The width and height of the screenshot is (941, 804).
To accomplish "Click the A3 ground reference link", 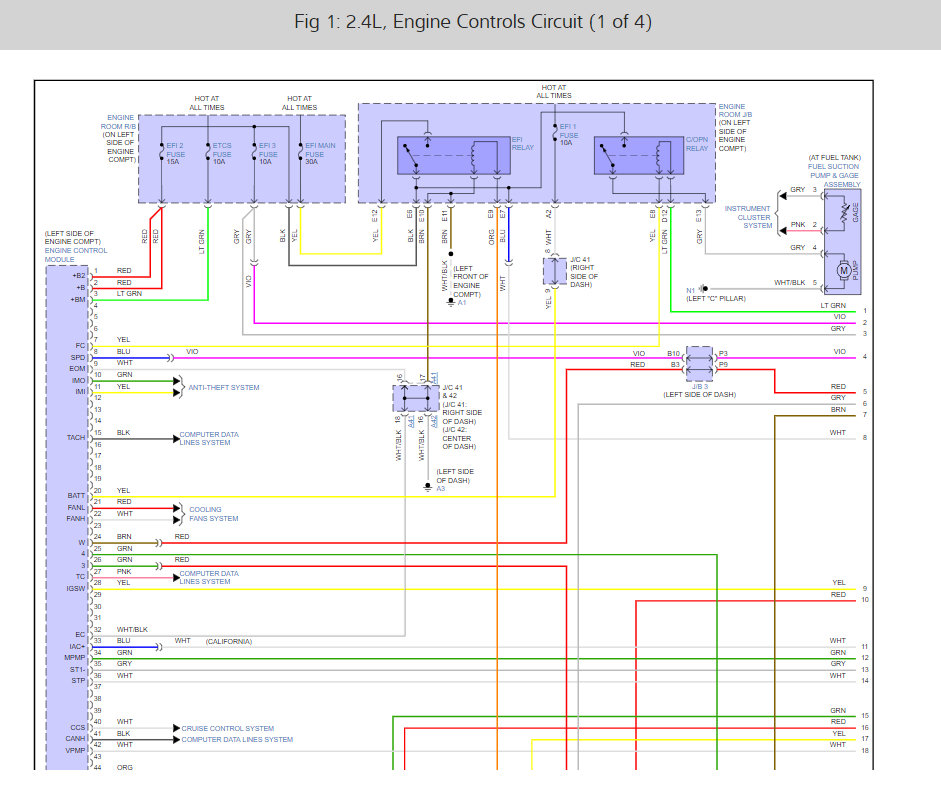I will tap(441, 489).
